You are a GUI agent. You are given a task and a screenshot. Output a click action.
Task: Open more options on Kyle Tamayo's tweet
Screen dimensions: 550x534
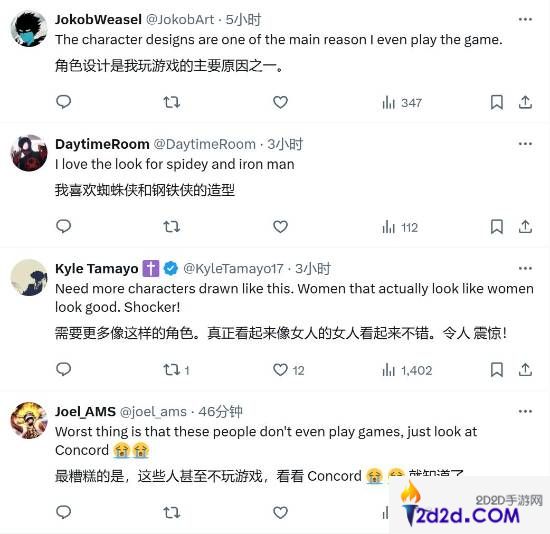tap(525, 268)
